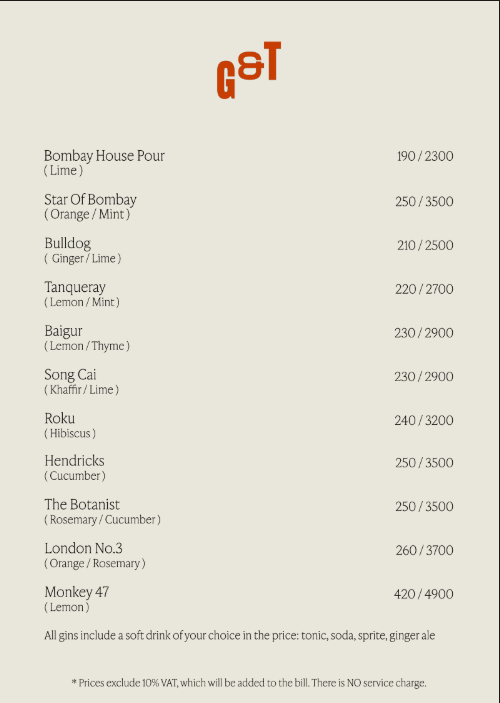Viewport: 500px width, 703px height.
Task: Click the 190 / 2300 price
Action: pos(425,156)
